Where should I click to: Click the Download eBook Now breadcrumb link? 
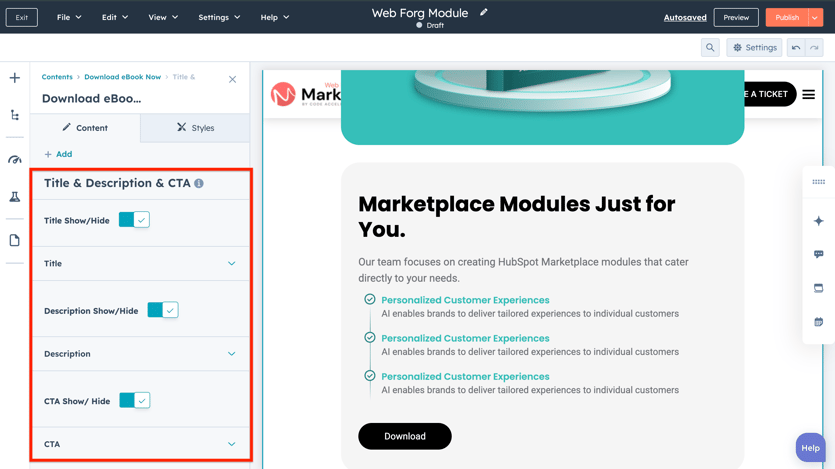click(122, 77)
